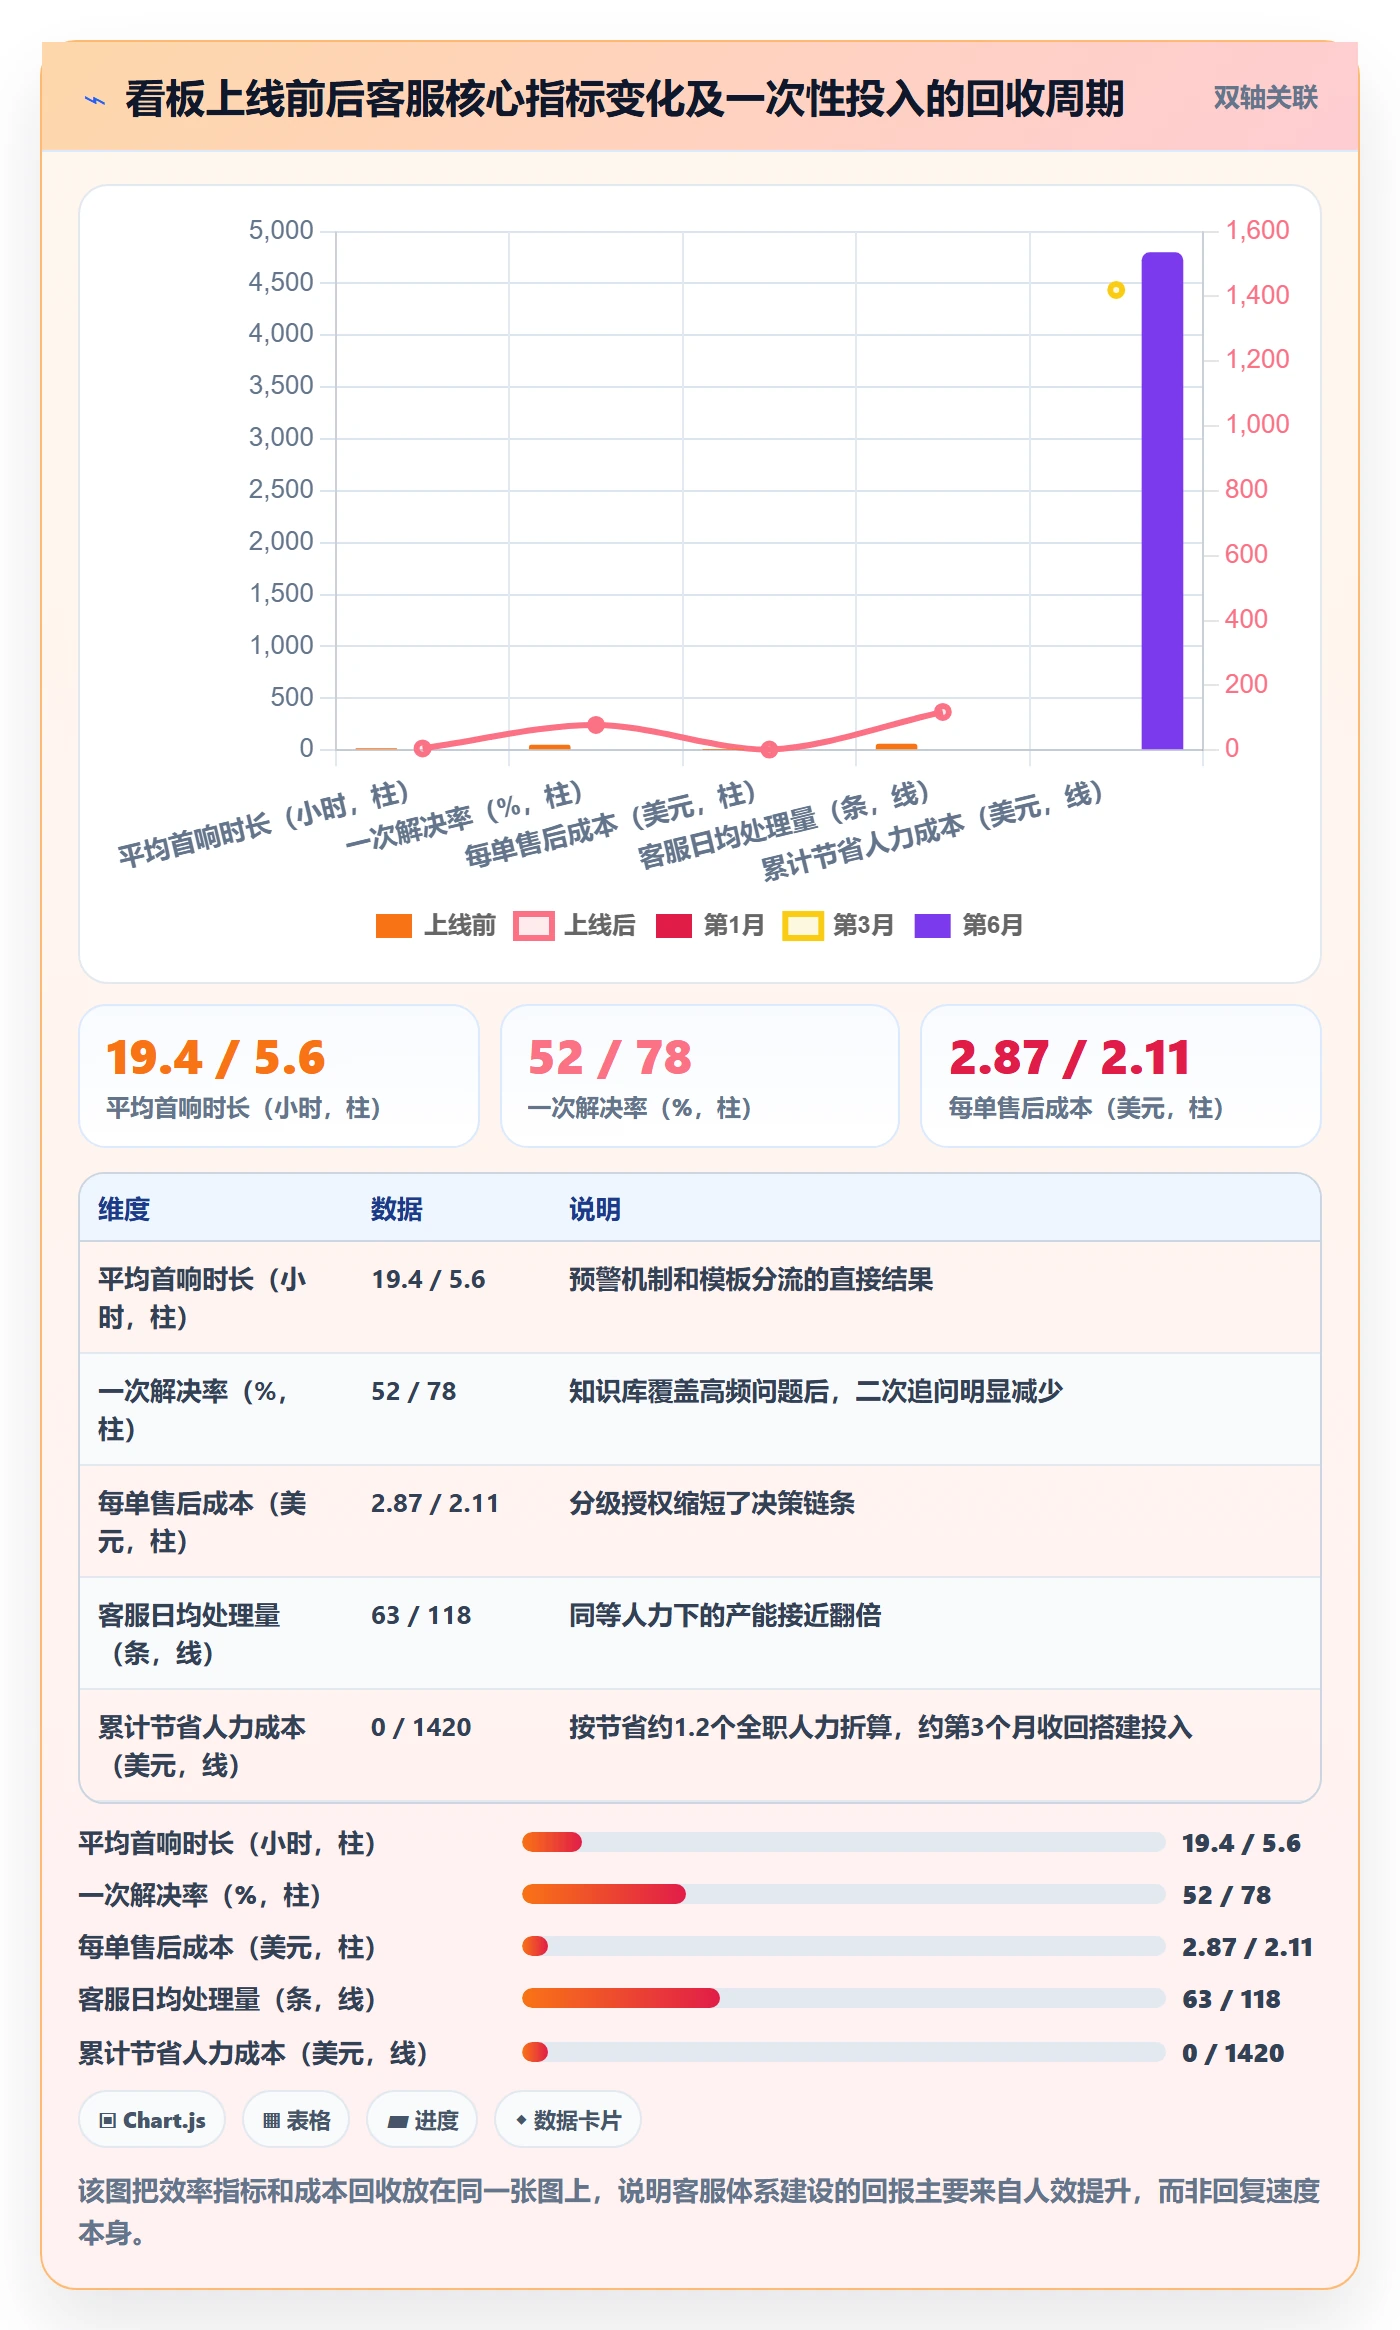Toggle the 第3月 legend yellow swatch
Screen dimensions: 1400x2330
coord(802,926)
